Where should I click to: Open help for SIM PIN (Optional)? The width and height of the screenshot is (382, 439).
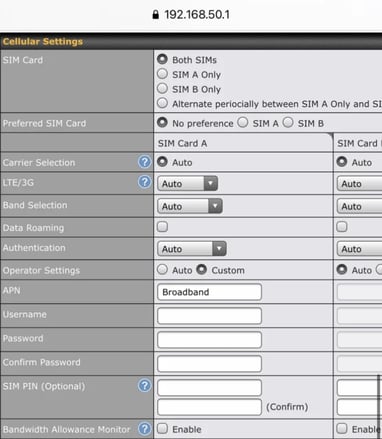[145, 386]
